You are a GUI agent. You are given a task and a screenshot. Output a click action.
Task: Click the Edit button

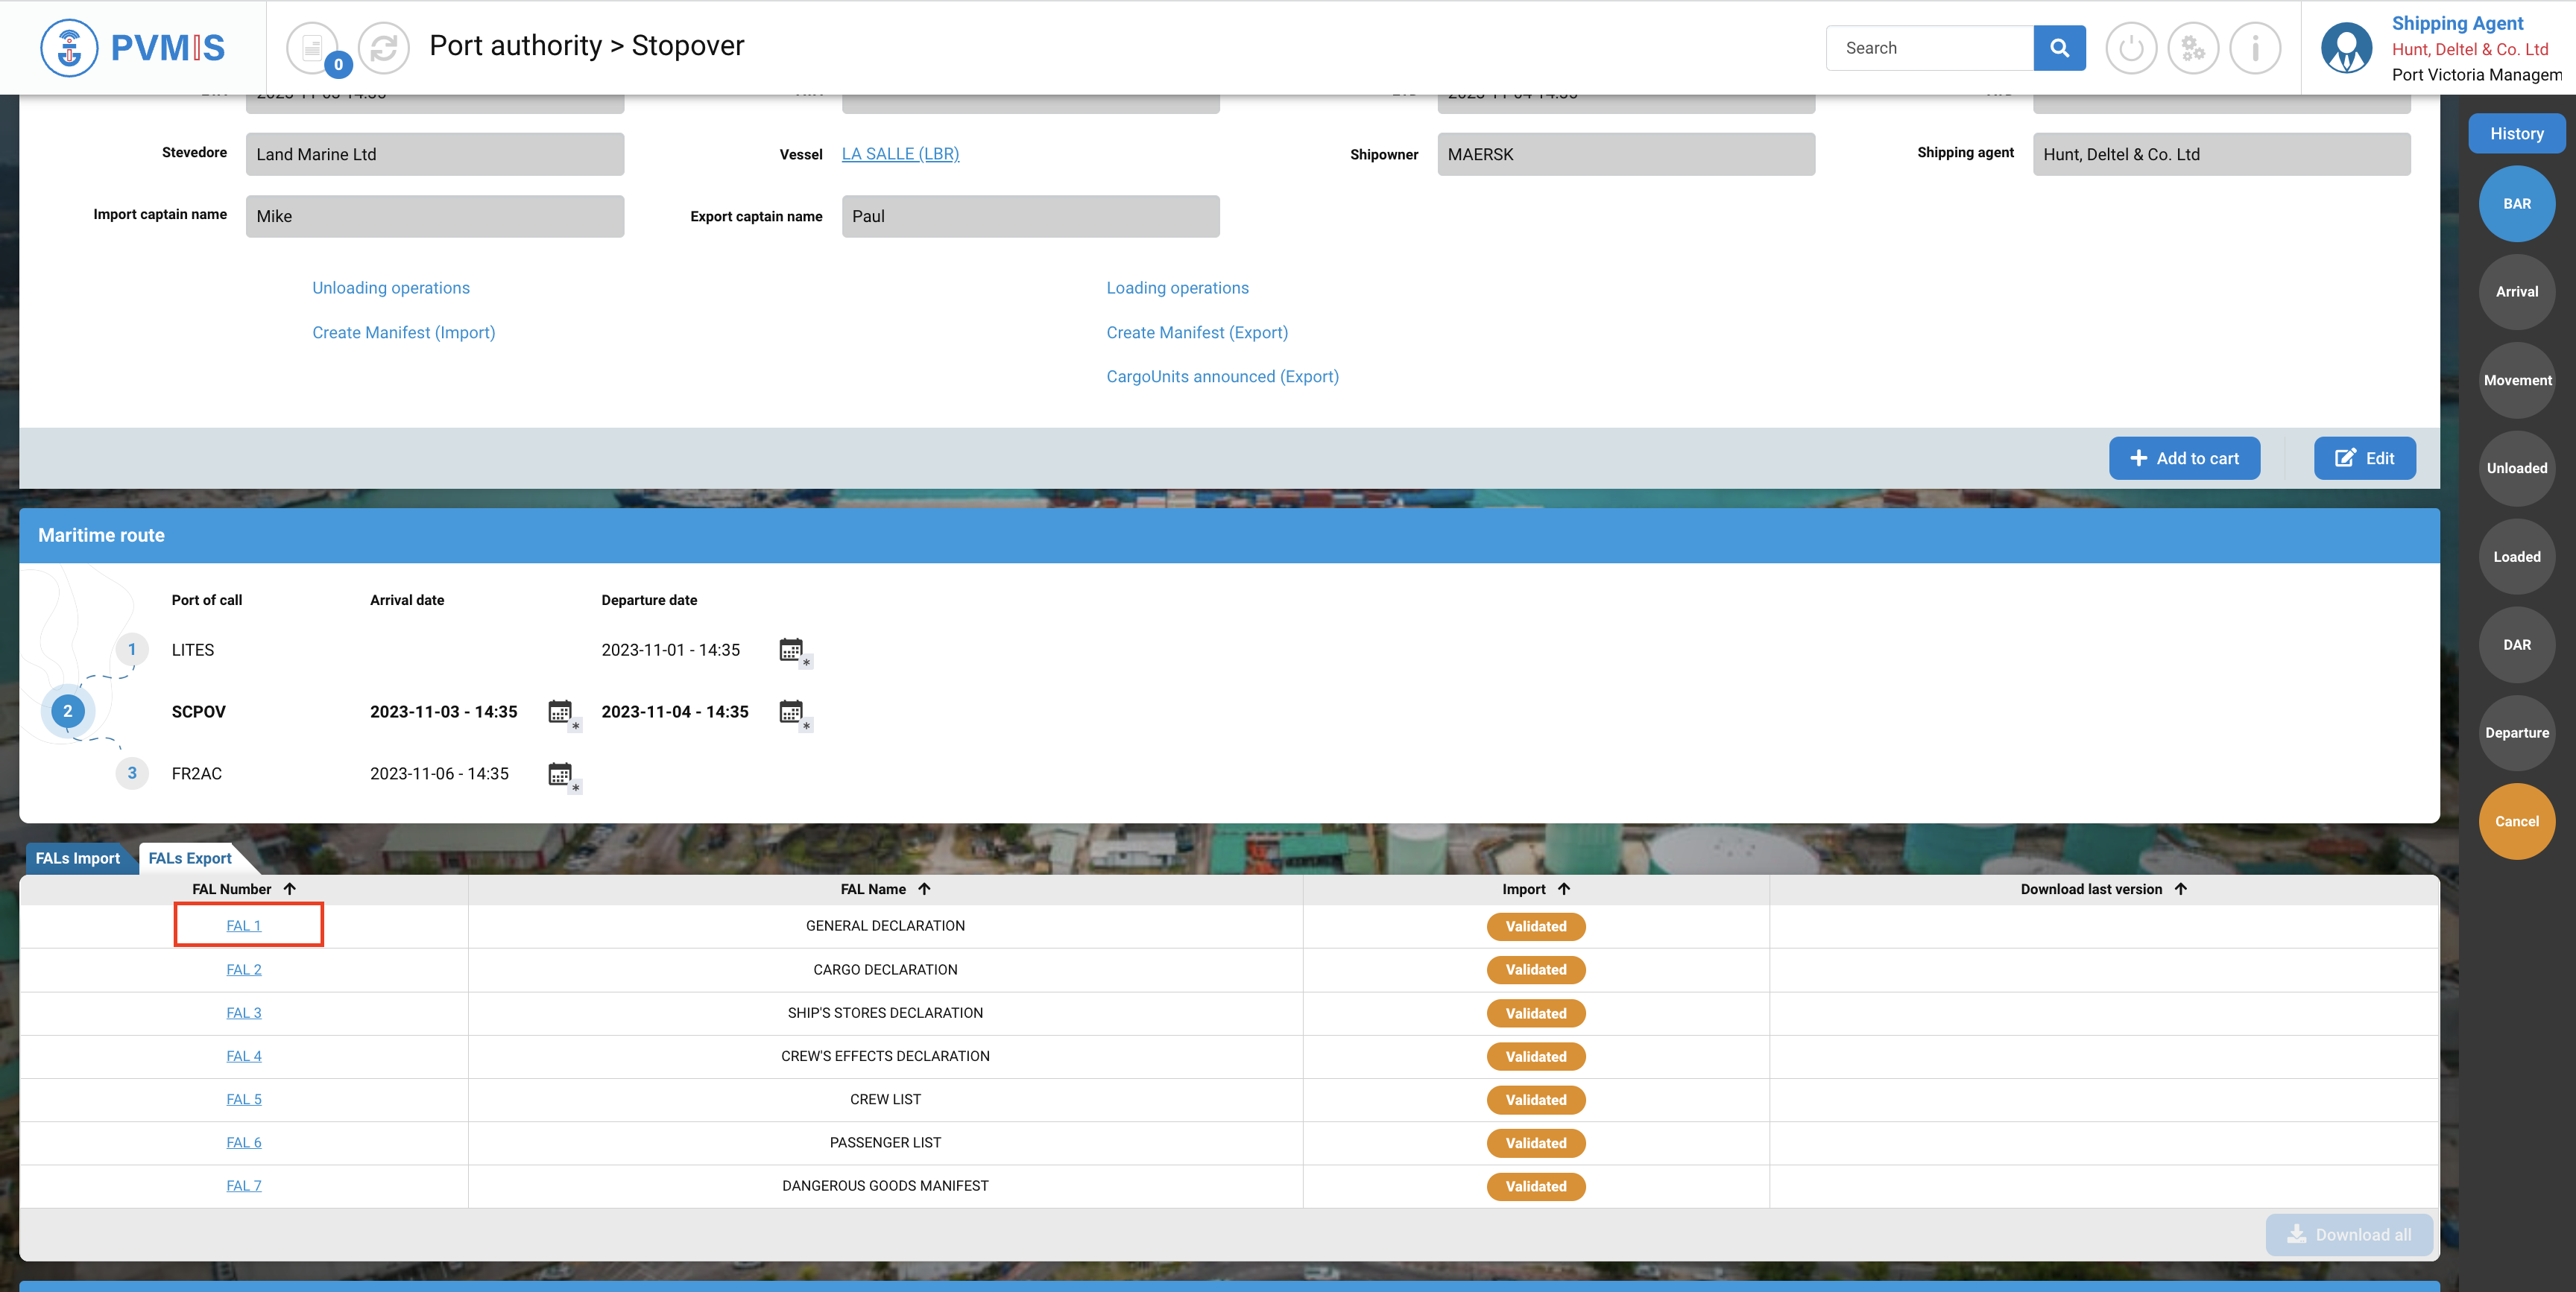coord(2364,458)
